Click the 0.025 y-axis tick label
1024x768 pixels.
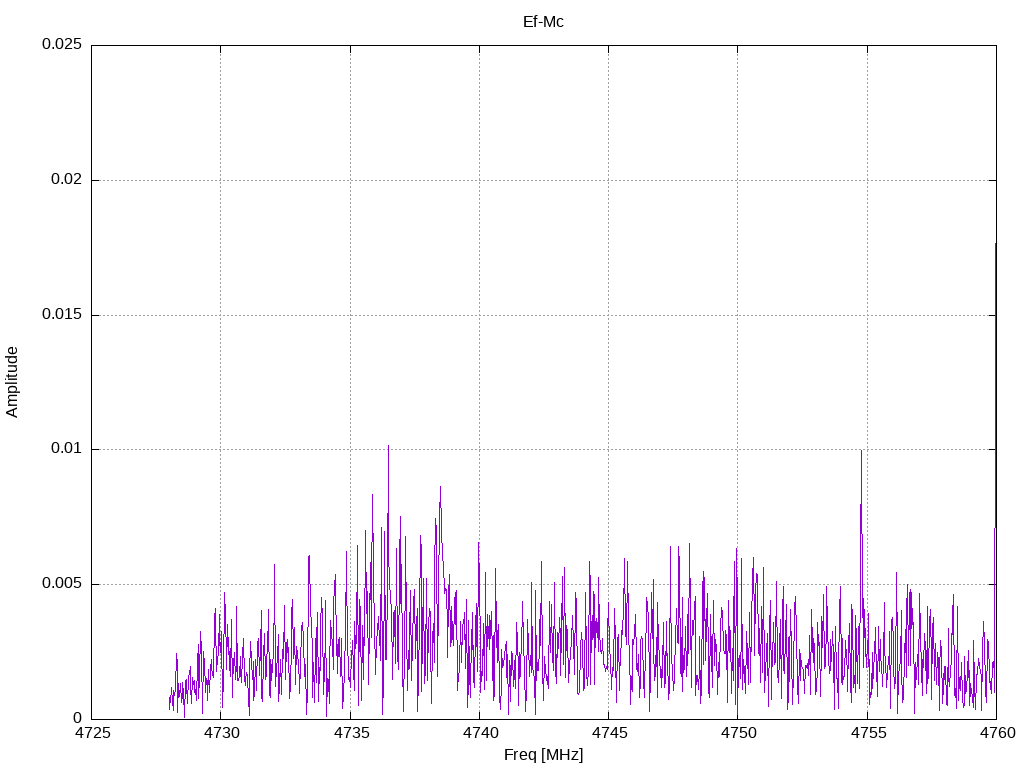(61, 45)
